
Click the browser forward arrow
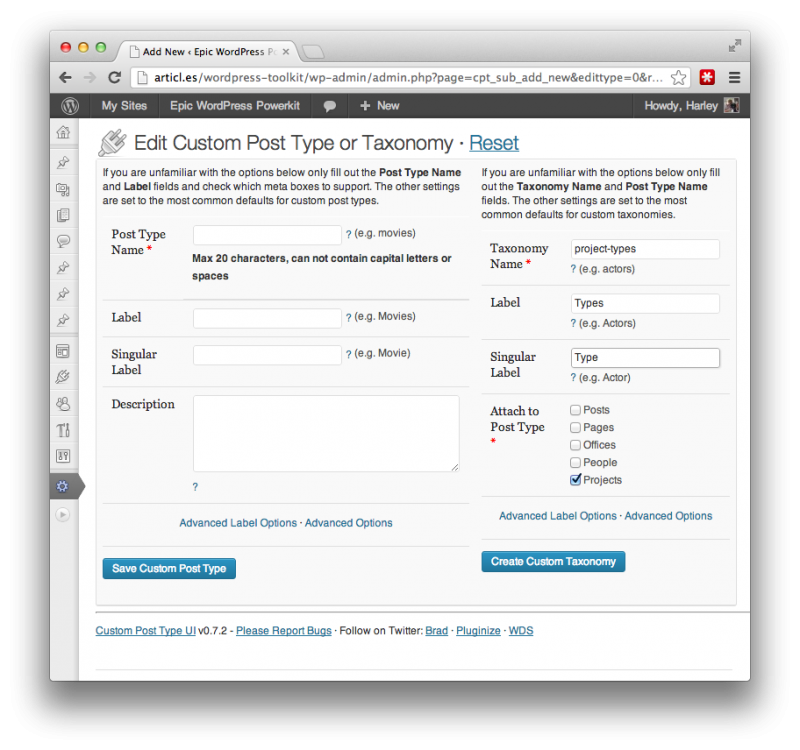(89, 78)
